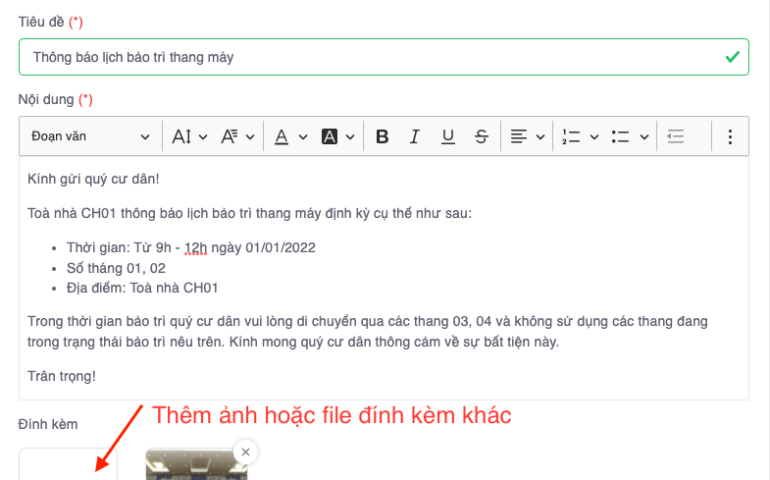Toggle bold formatting in editor toolbar
The height and width of the screenshot is (480, 770).
[382, 137]
